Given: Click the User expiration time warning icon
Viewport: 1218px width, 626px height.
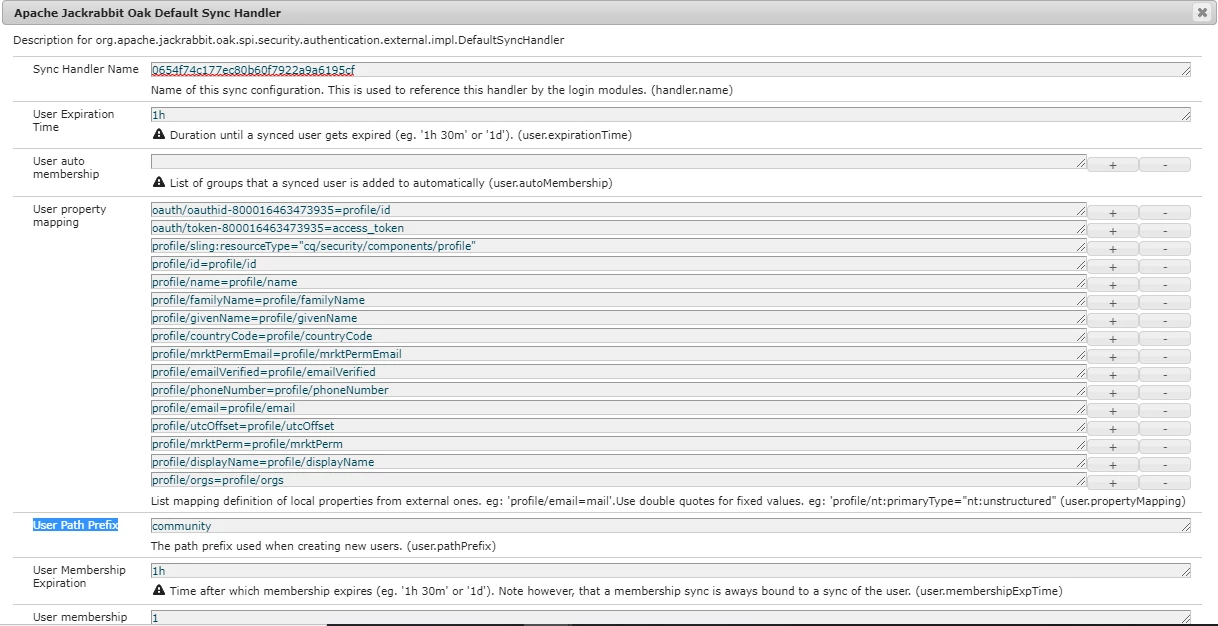Looking at the screenshot, I should point(159,135).
